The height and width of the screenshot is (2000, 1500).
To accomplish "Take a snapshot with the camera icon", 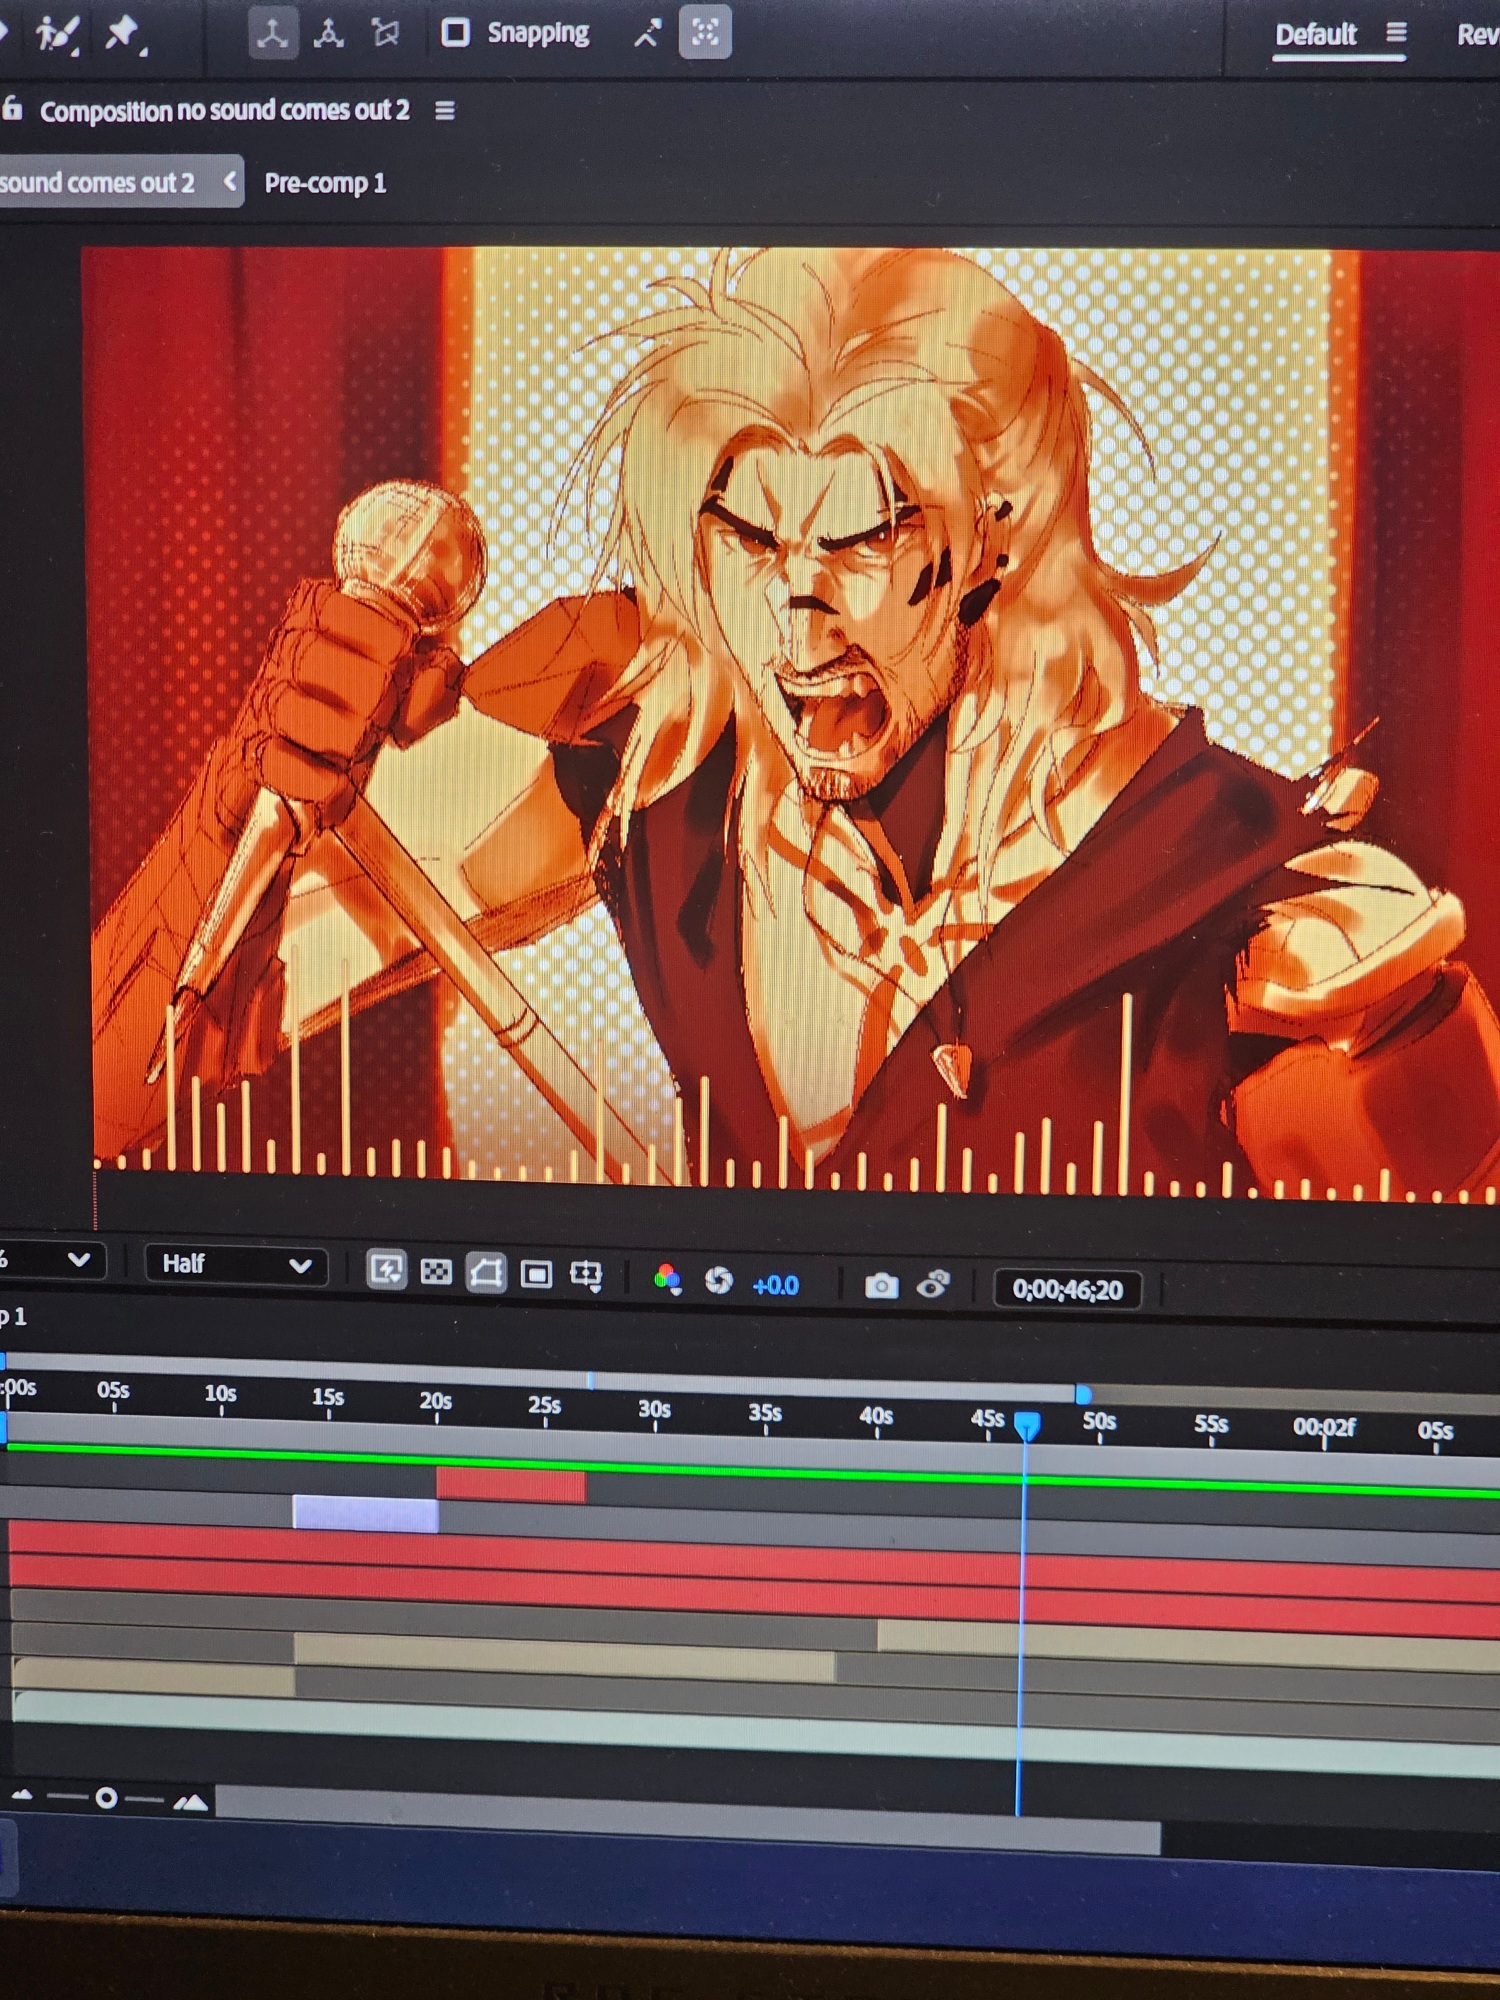I will [x=881, y=1286].
